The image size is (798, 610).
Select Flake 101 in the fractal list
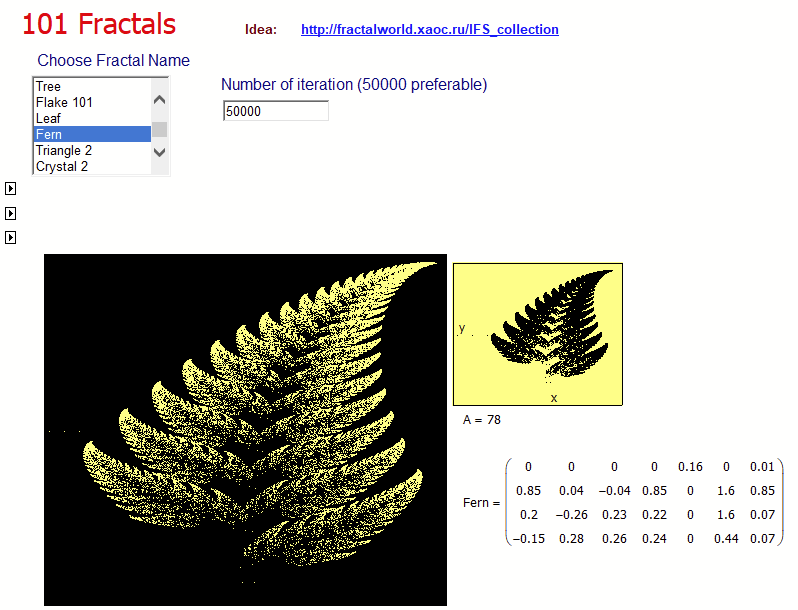(x=92, y=102)
